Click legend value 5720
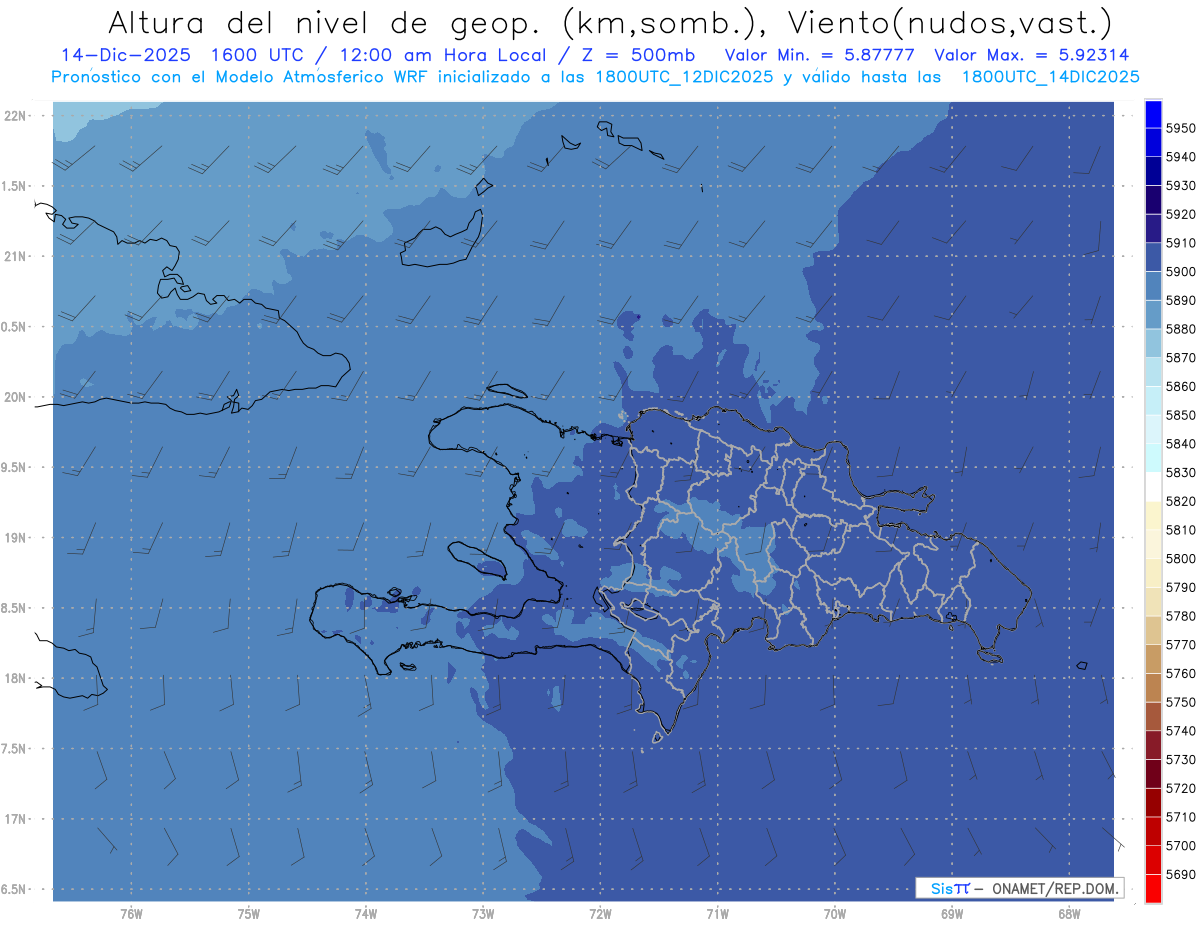The width and height of the screenshot is (1200, 927). (1180, 788)
